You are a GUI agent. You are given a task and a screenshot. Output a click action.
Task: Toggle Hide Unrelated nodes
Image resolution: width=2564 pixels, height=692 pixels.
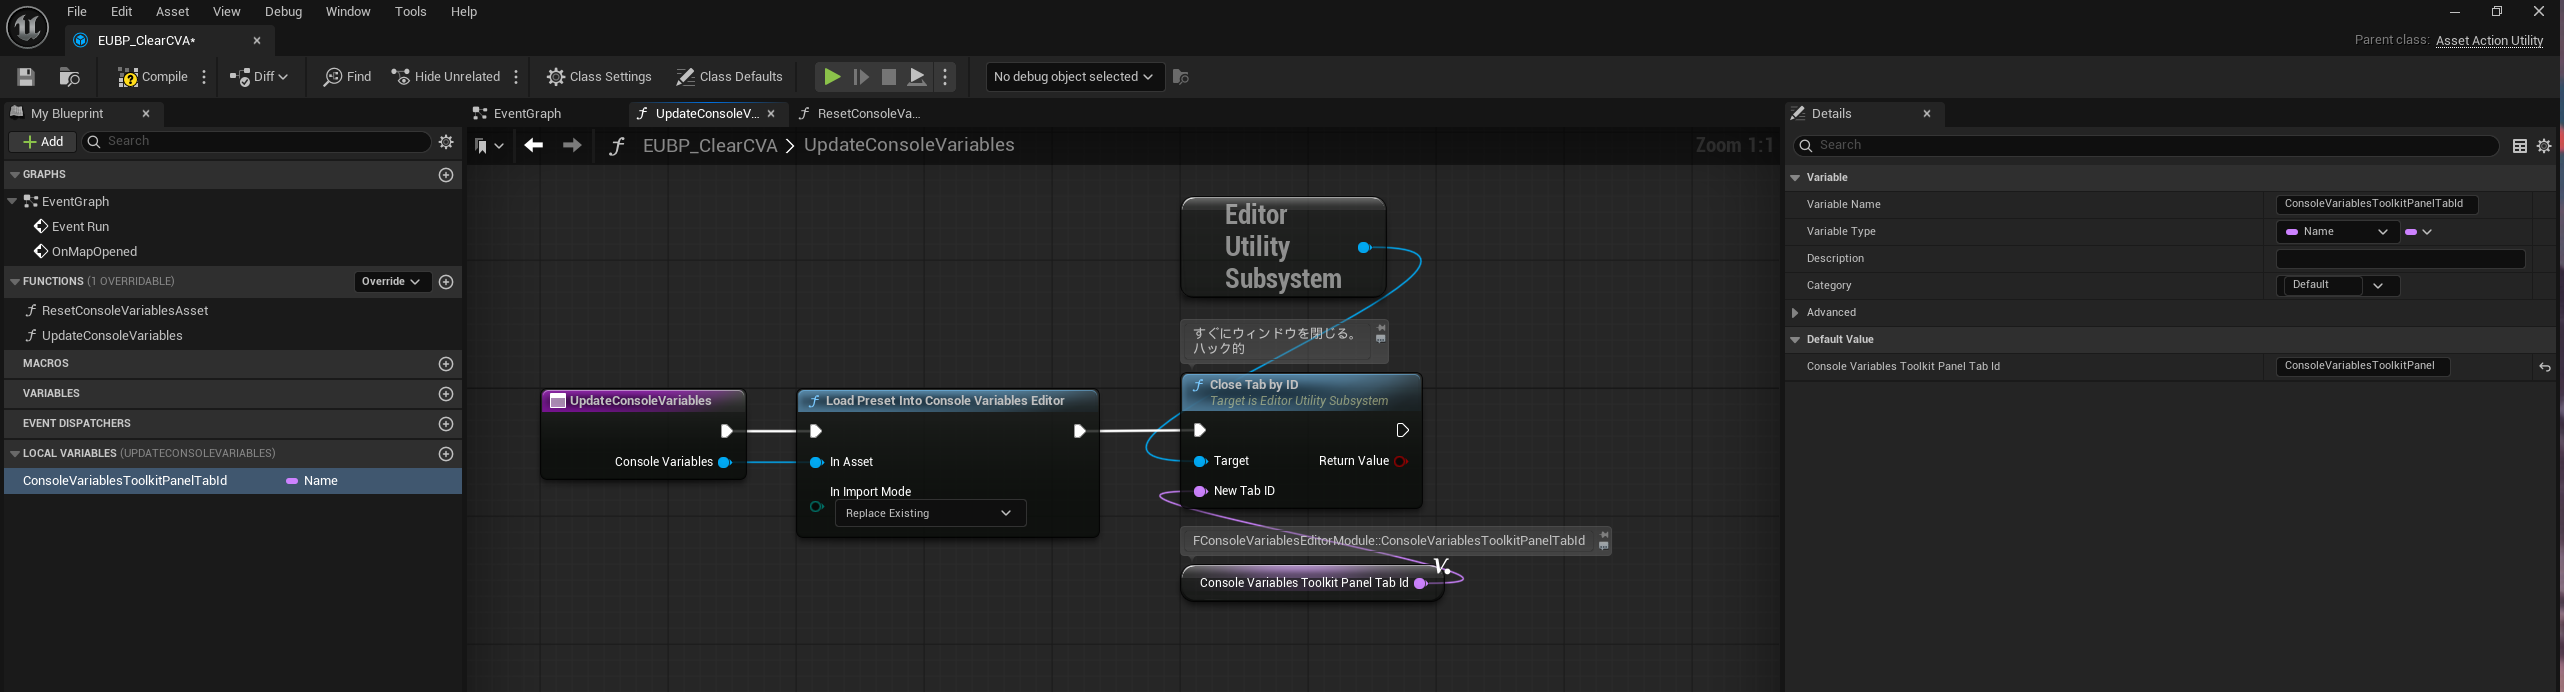coord(445,77)
